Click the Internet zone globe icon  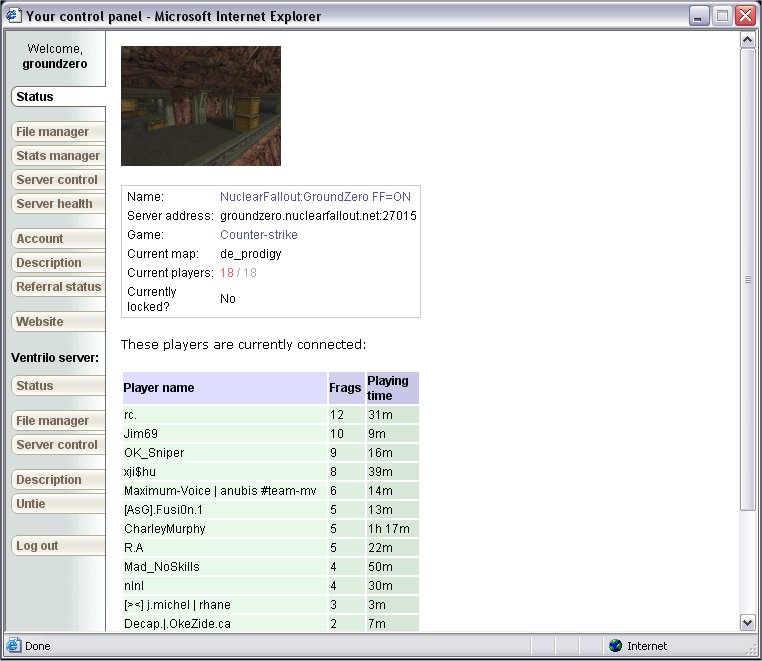[615, 645]
